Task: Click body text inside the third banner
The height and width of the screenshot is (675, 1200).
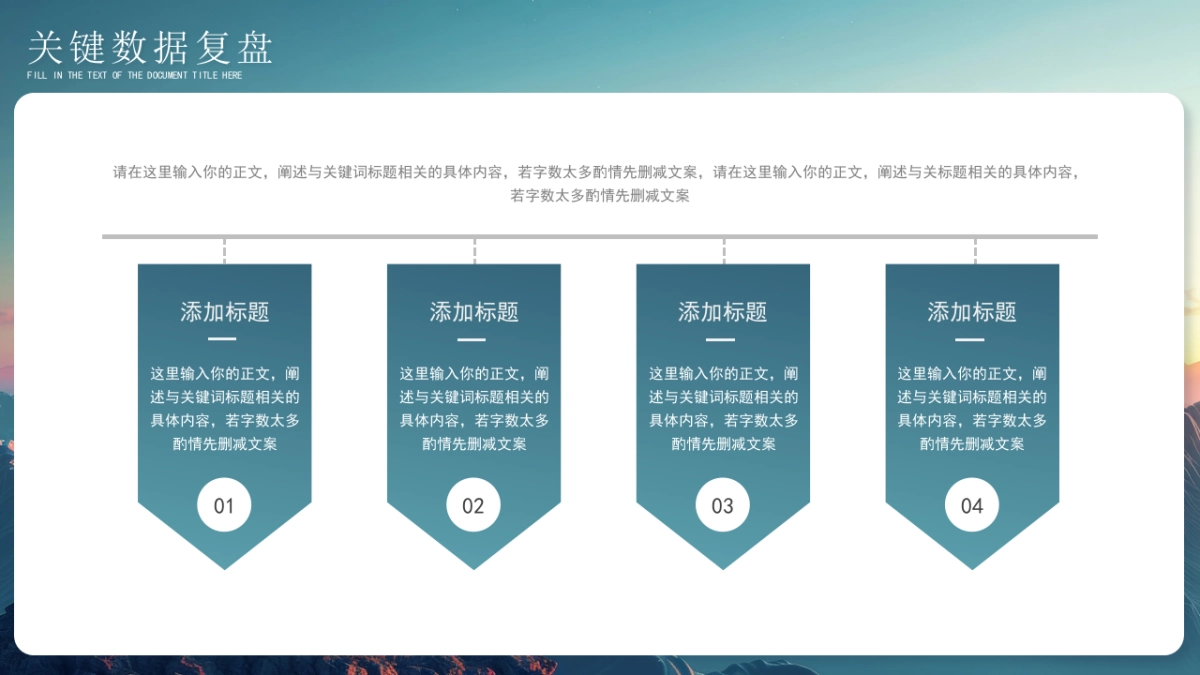Action: click(722, 408)
